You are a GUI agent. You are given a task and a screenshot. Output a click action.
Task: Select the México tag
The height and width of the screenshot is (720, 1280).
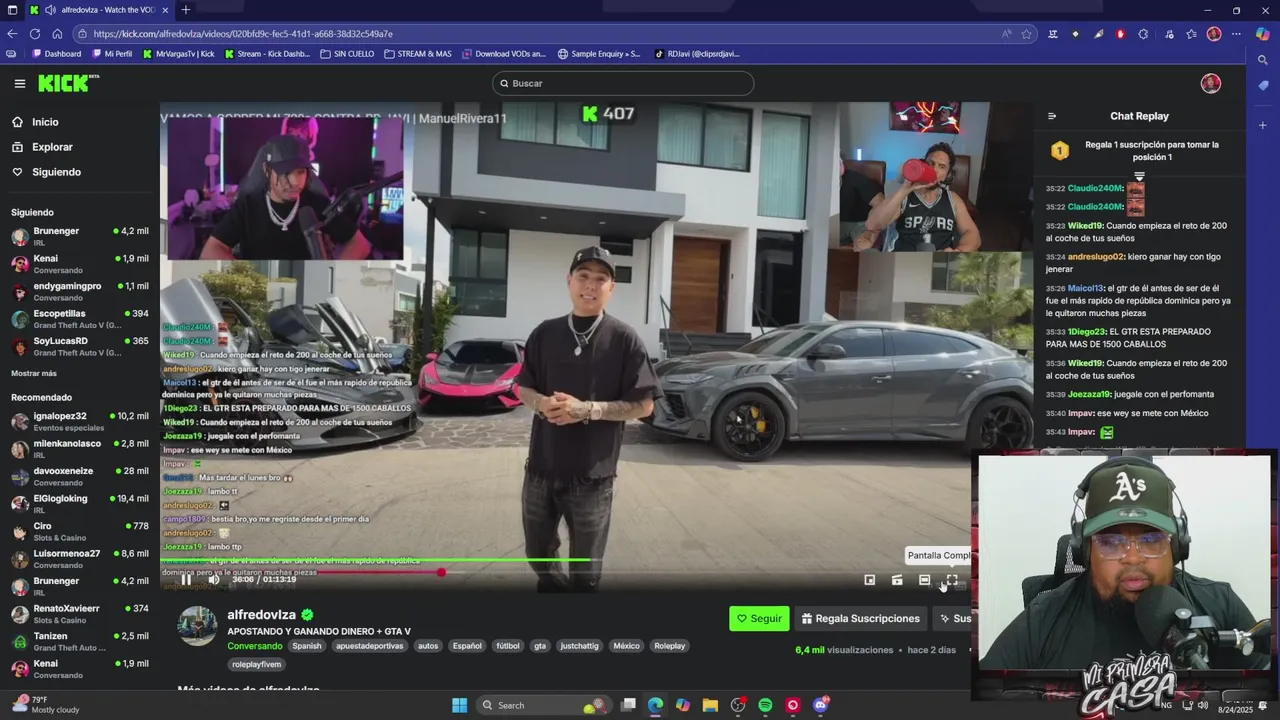626,646
